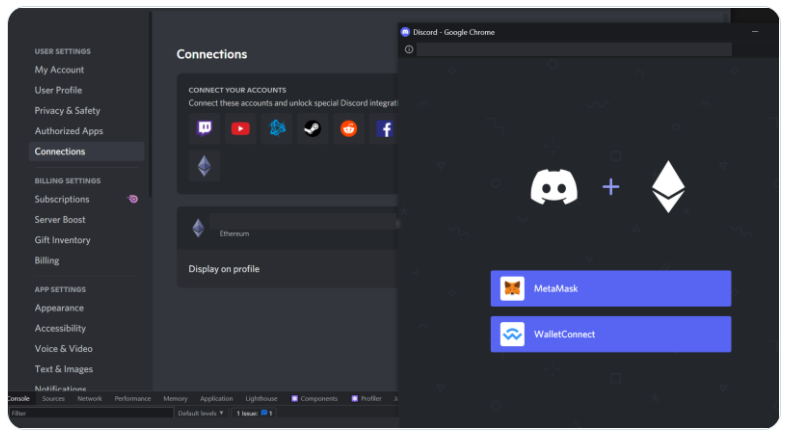791x436 pixels.
Task: Open Appearance settings
Action: pyautogui.click(x=59, y=308)
